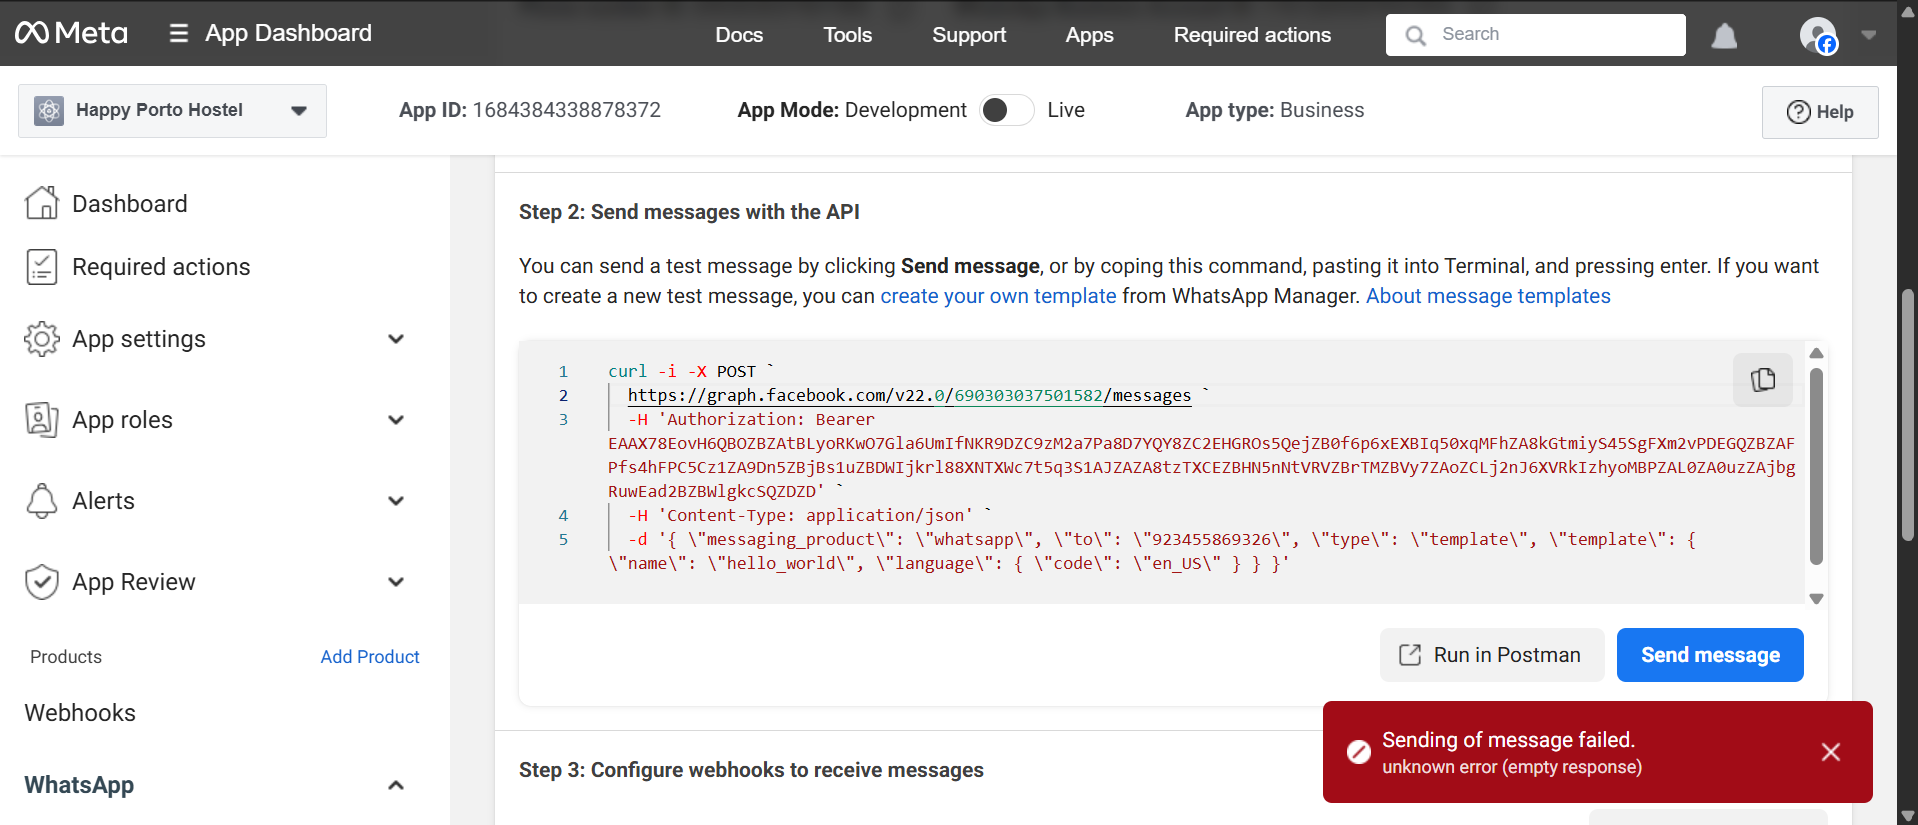Click the App type: Business label
1918x825 pixels.
pyautogui.click(x=1275, y=110)
